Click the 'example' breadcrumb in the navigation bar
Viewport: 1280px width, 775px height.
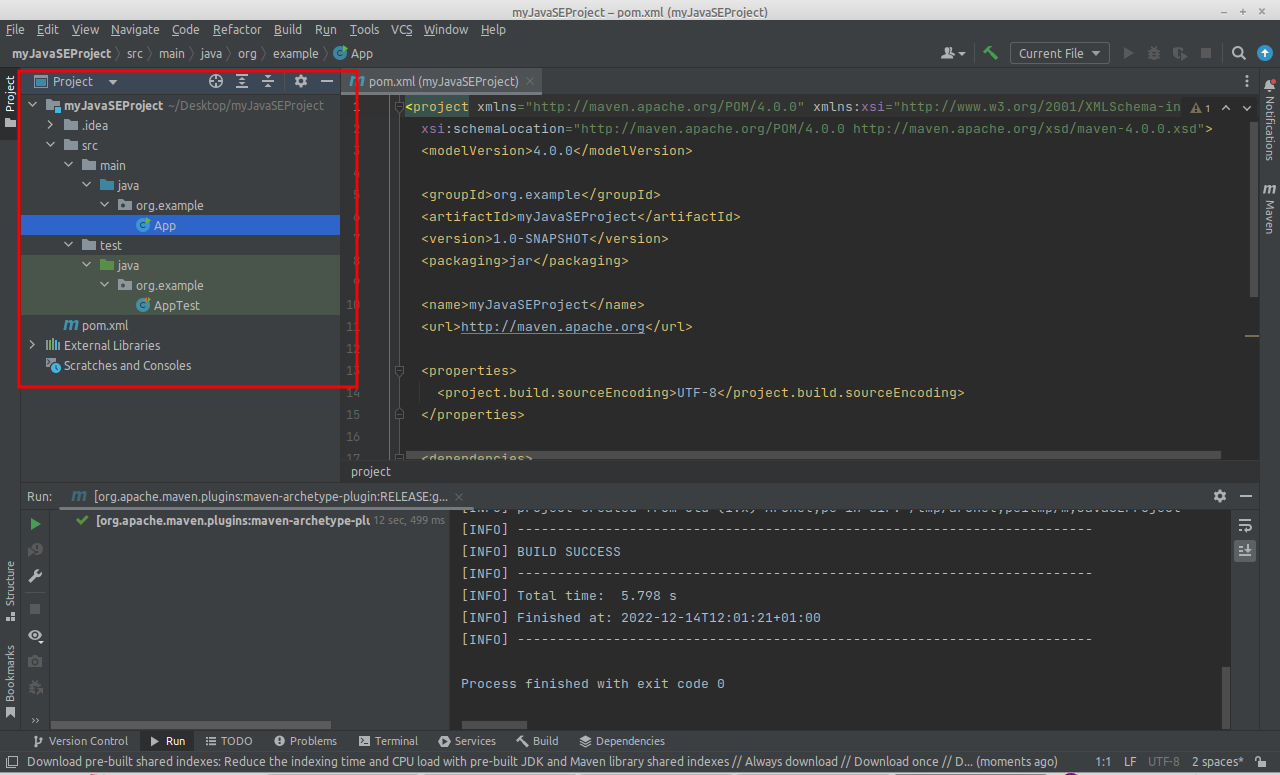(295, 54)
